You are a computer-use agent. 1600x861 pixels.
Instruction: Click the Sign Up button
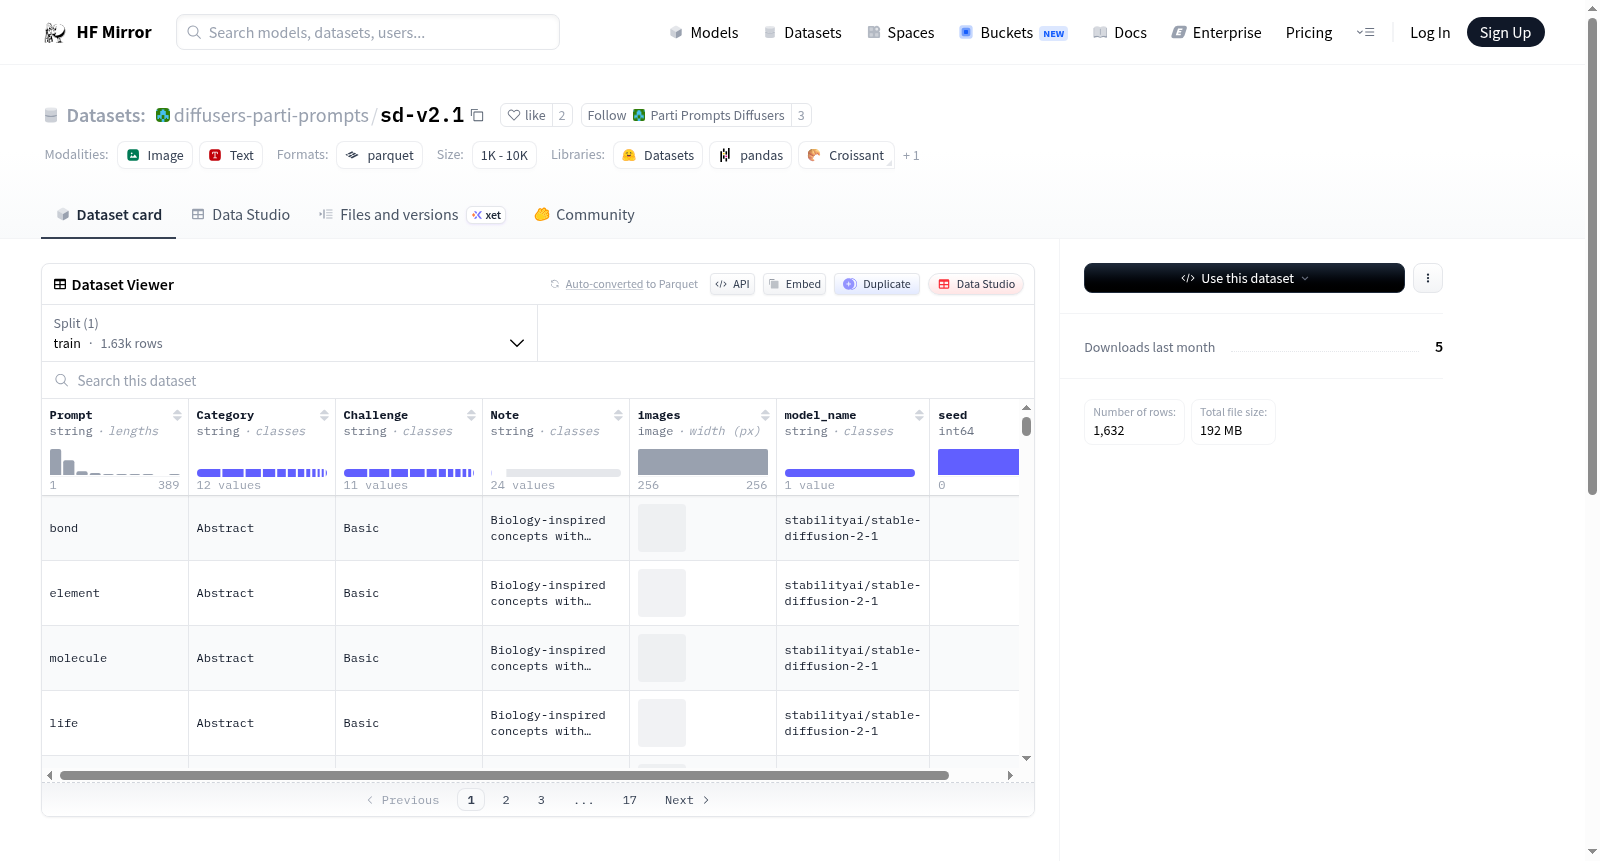[x=1506, y=33]
